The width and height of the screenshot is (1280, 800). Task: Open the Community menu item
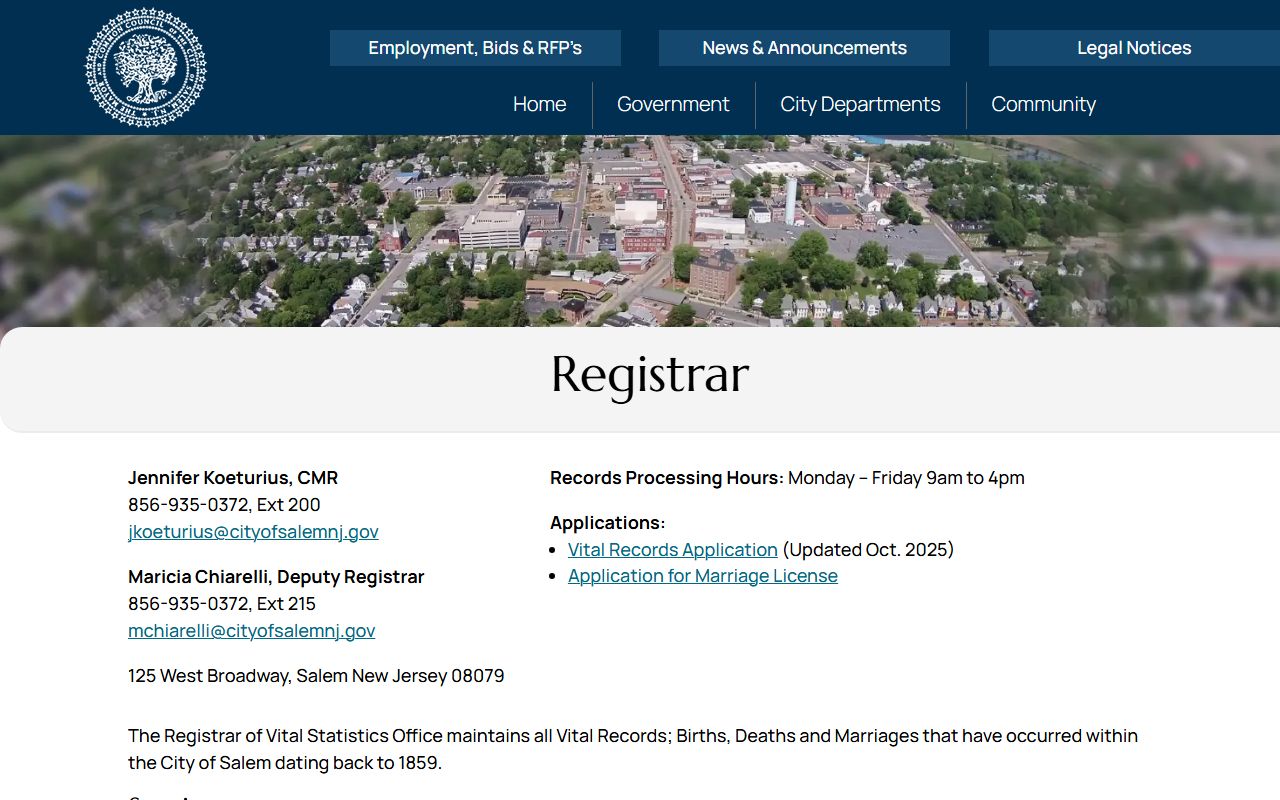(x=1043, y=104)
